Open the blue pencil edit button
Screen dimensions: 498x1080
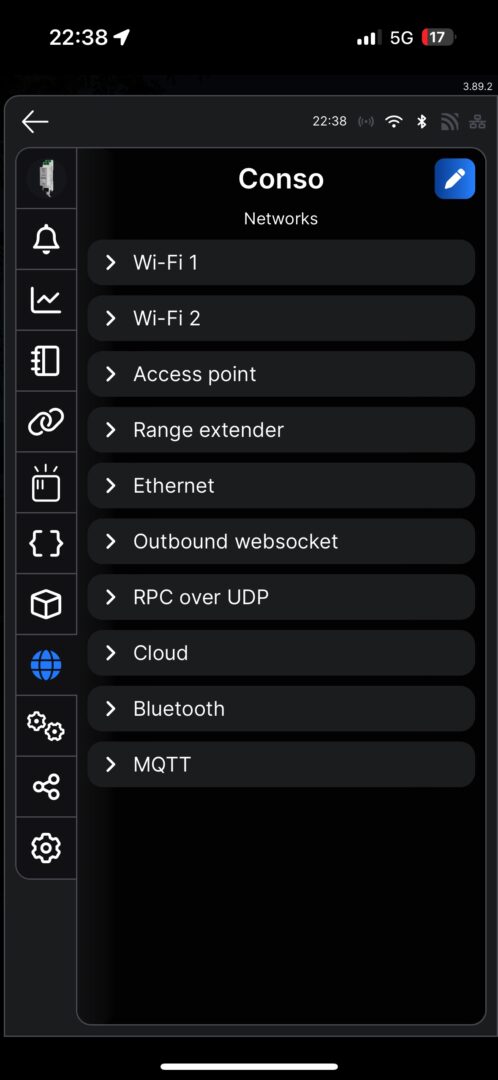pos(455,178)
